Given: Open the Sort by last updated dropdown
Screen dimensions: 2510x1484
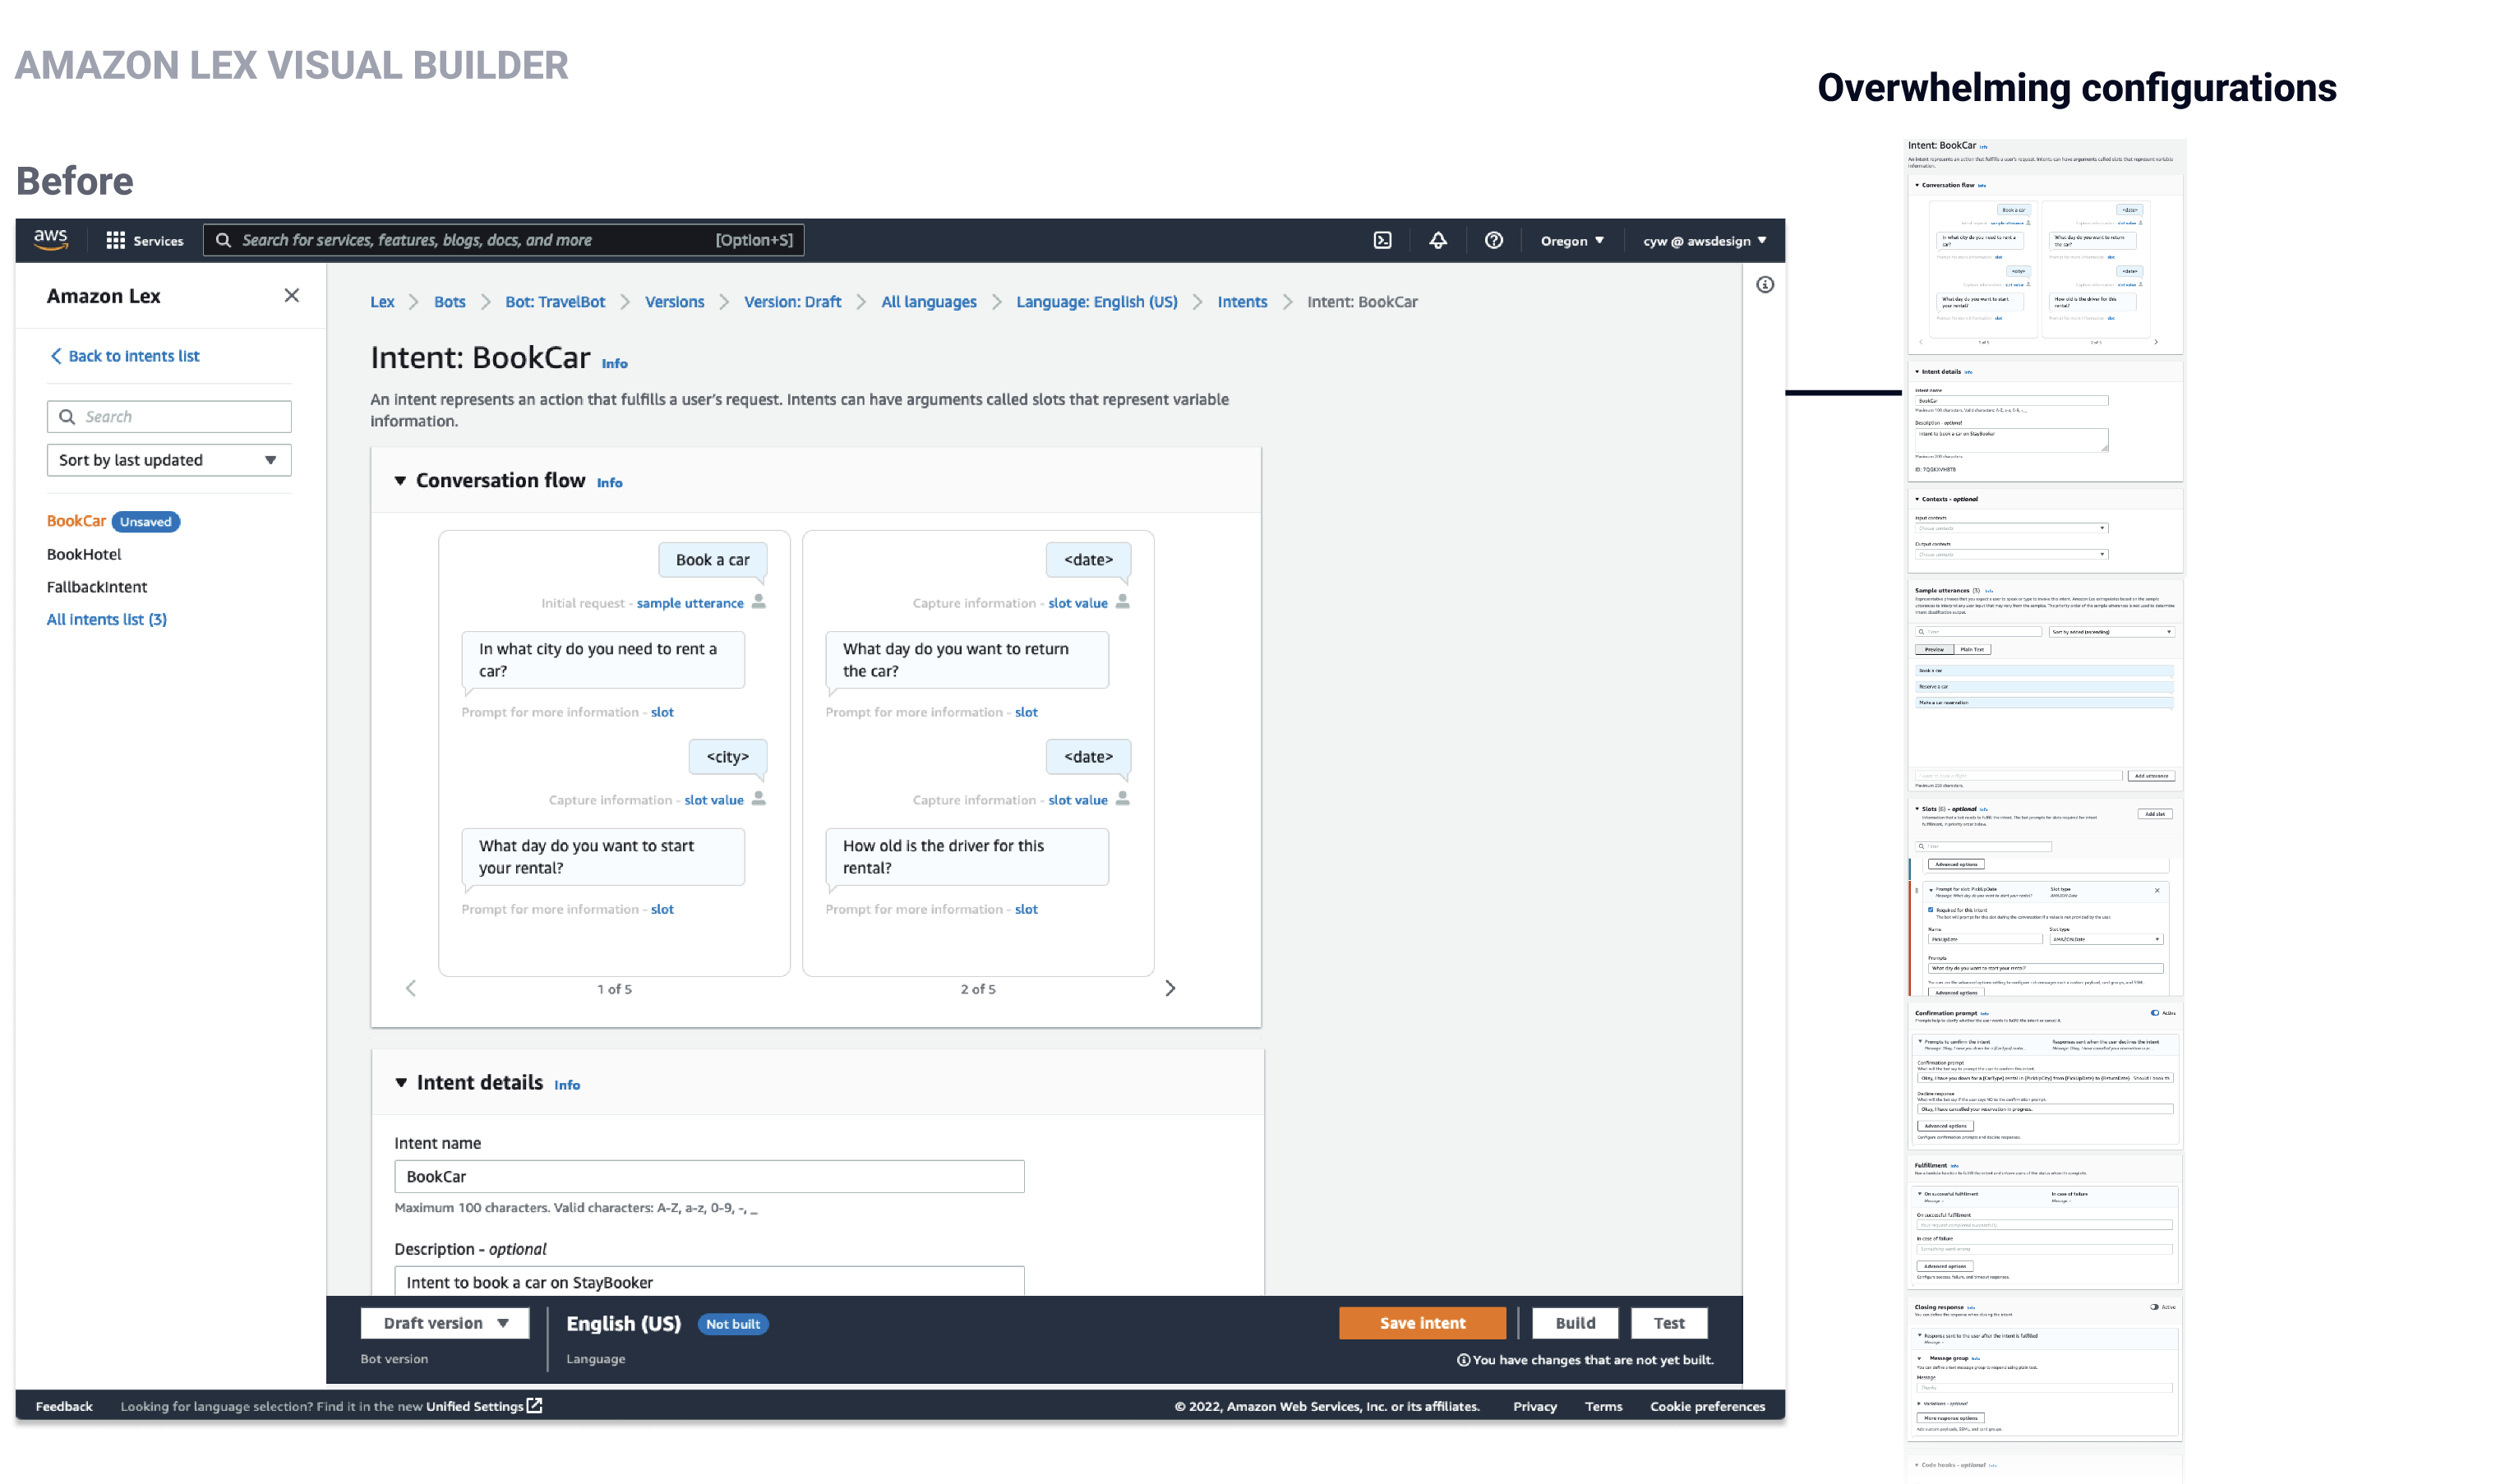Looking at the screenshot, I should 169,460.
